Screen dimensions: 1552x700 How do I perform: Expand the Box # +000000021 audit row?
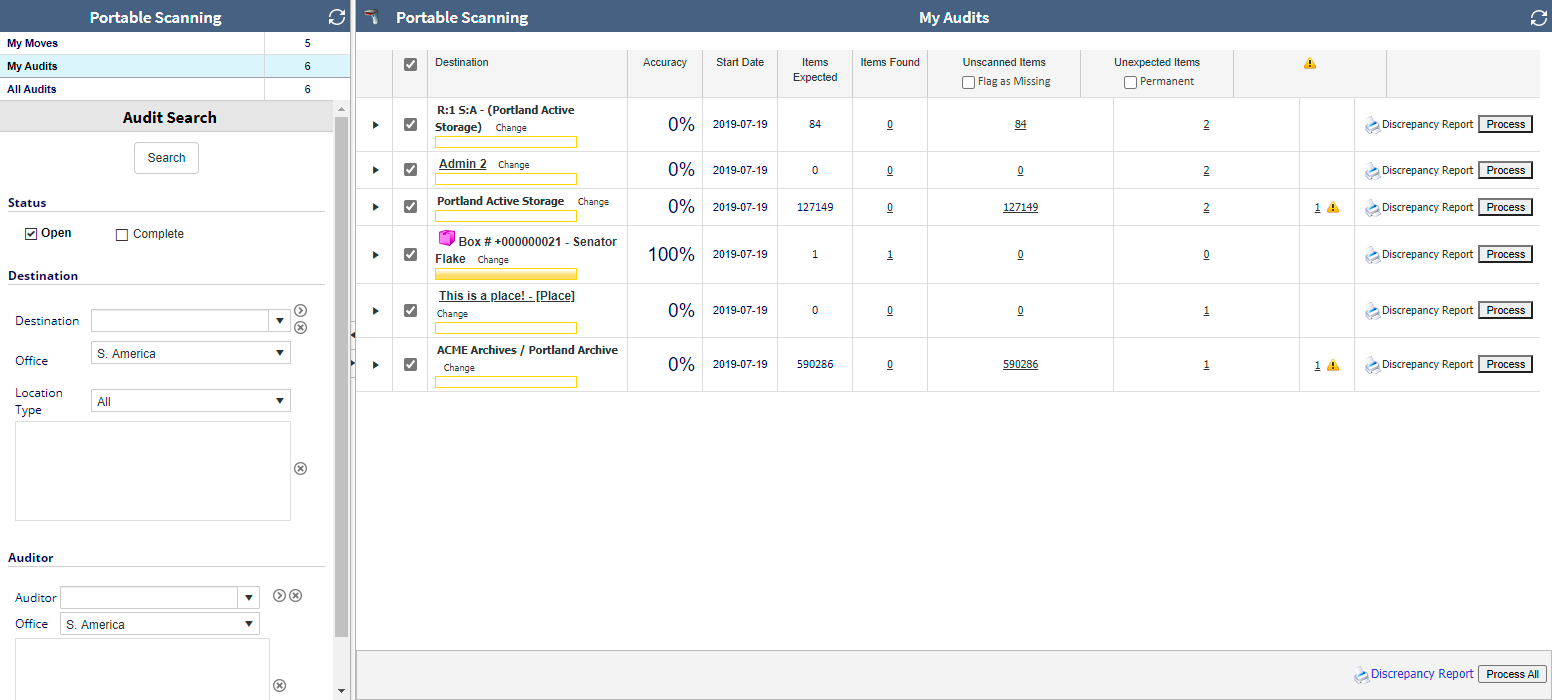(375, 255)
